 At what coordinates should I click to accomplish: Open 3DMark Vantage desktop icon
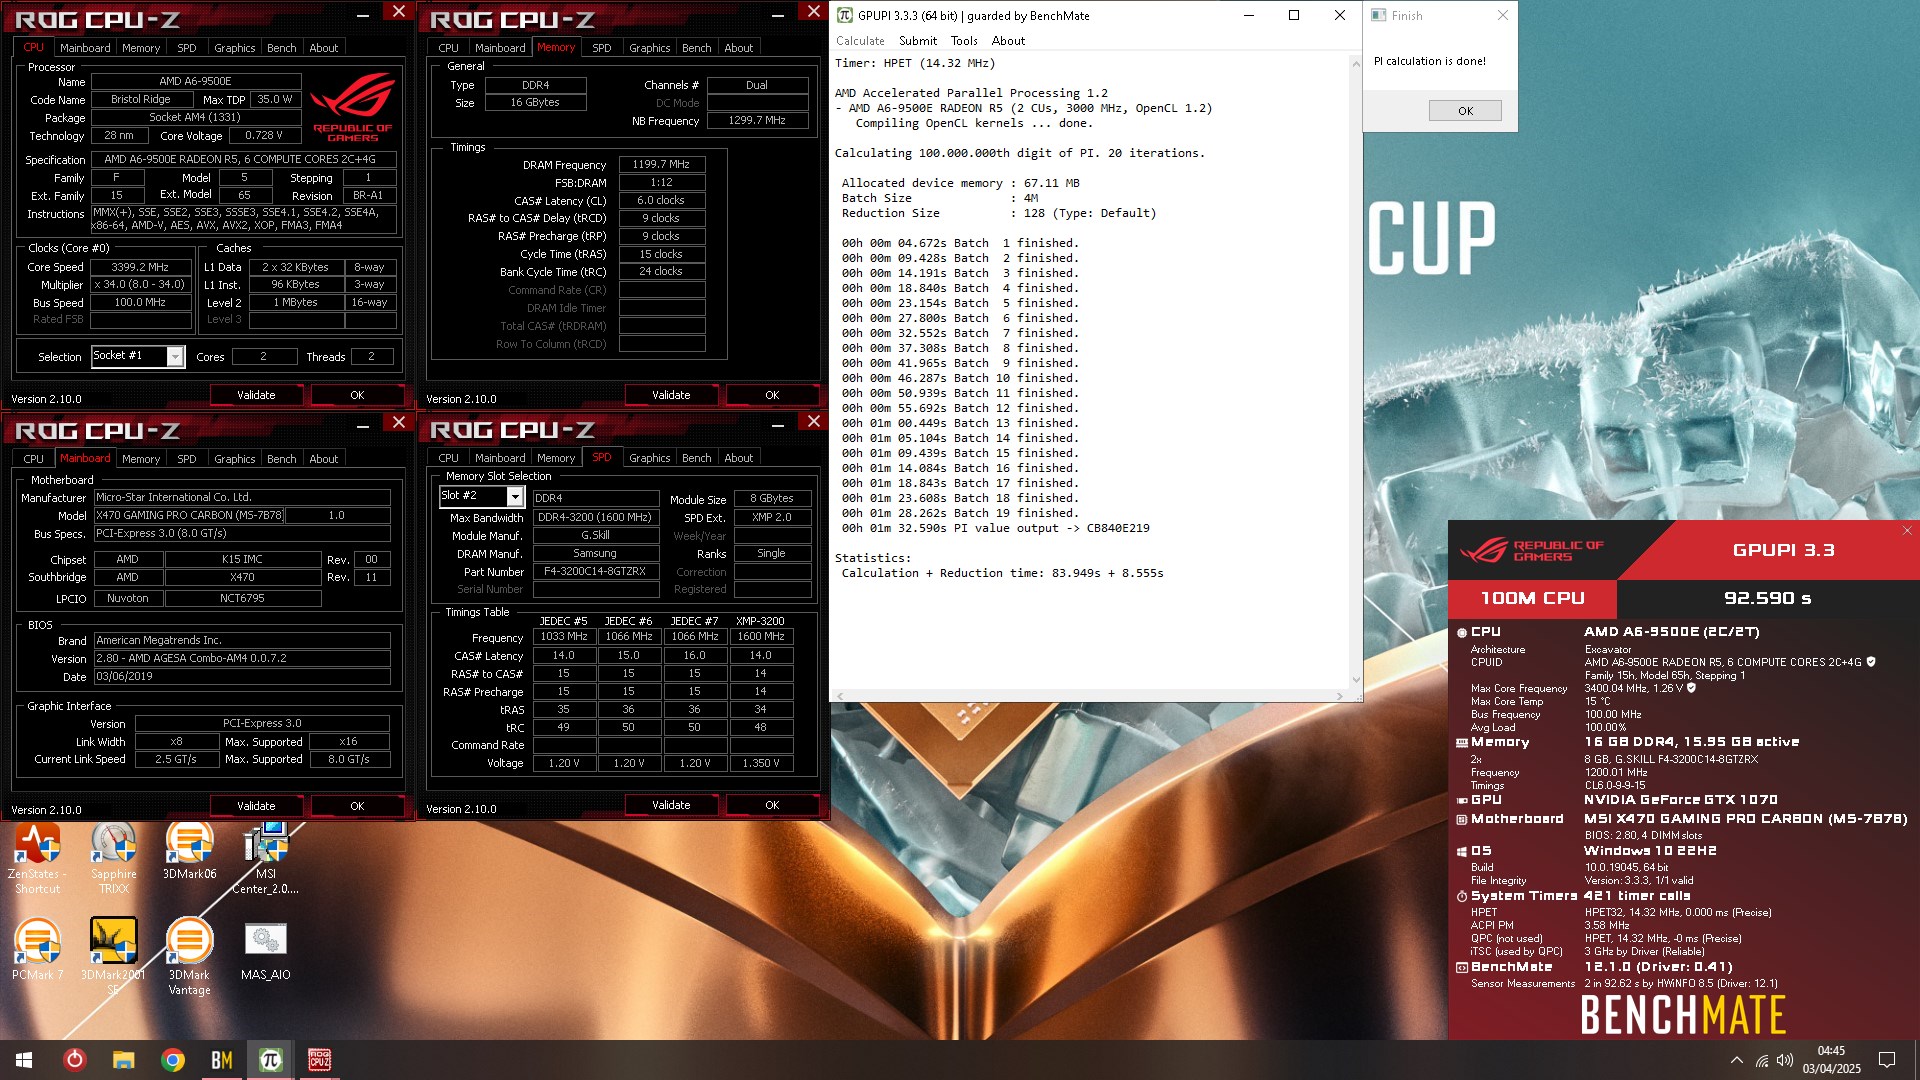189,955
